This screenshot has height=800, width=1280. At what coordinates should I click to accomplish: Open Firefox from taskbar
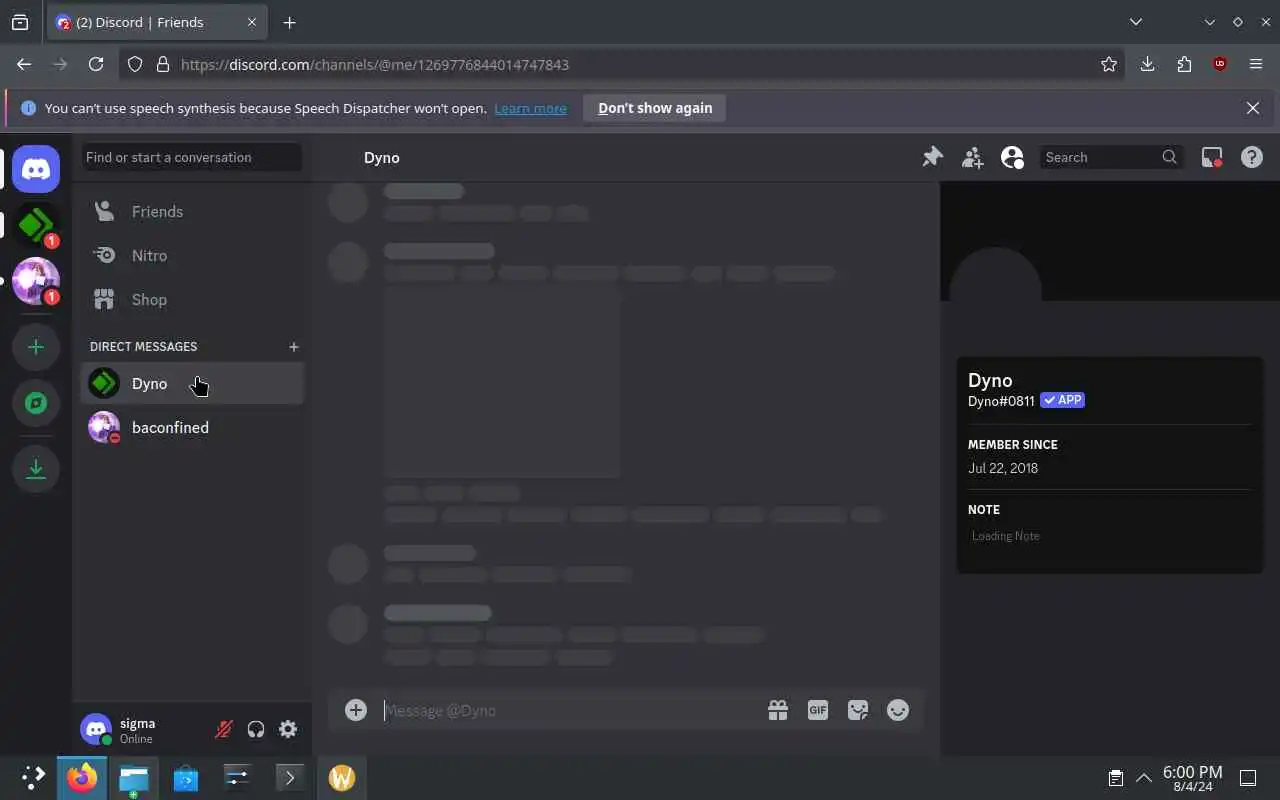coord(82,777)
